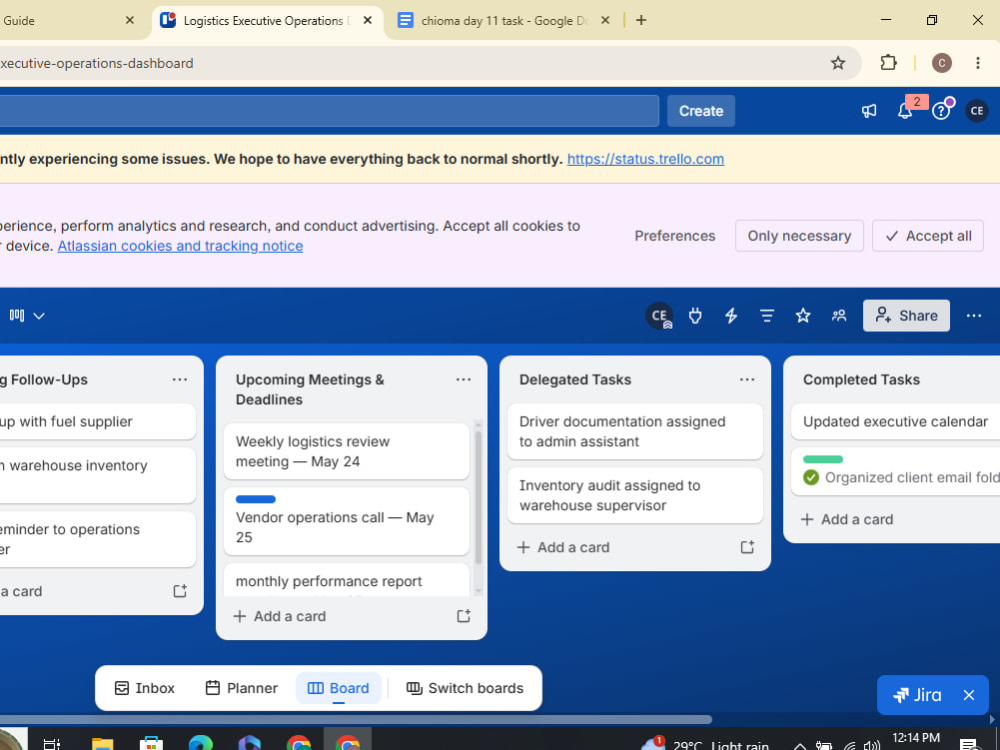The height and width of the screenshot is (750, 1000).
Task: Open the help question mark icon
Action: pyautogui.click(x=941, y=111)
